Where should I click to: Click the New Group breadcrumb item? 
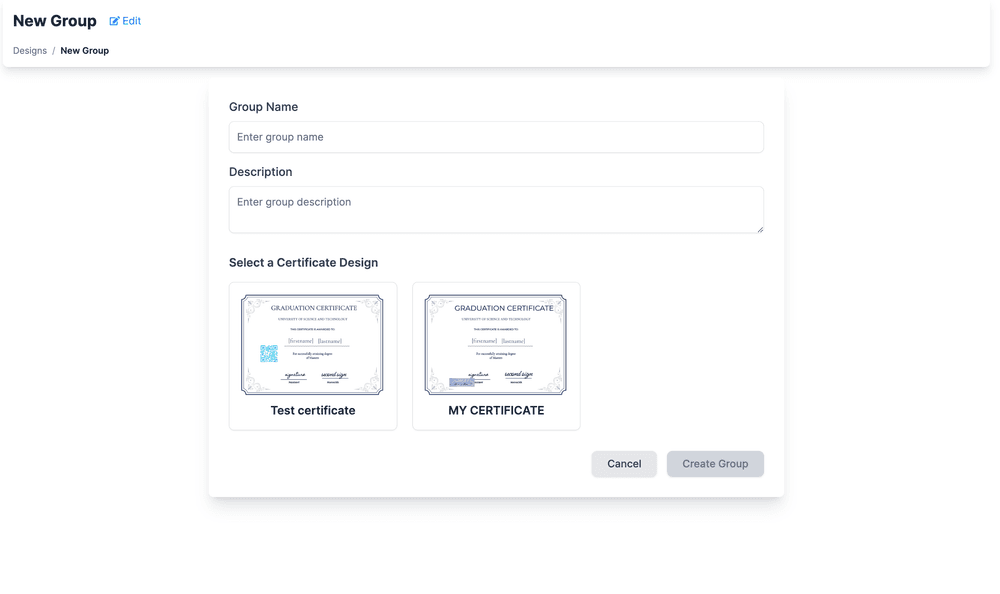[x=85, y=50]
